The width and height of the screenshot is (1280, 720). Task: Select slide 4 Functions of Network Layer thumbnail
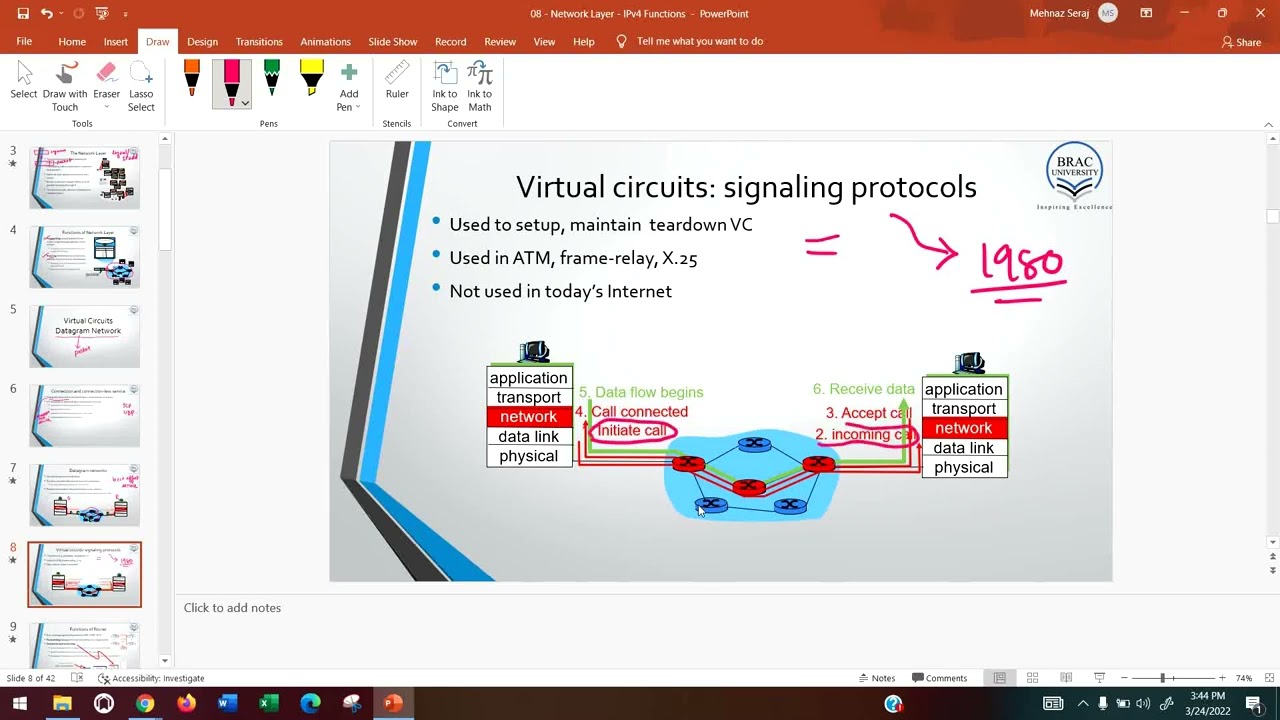click(x=85, y=257)
